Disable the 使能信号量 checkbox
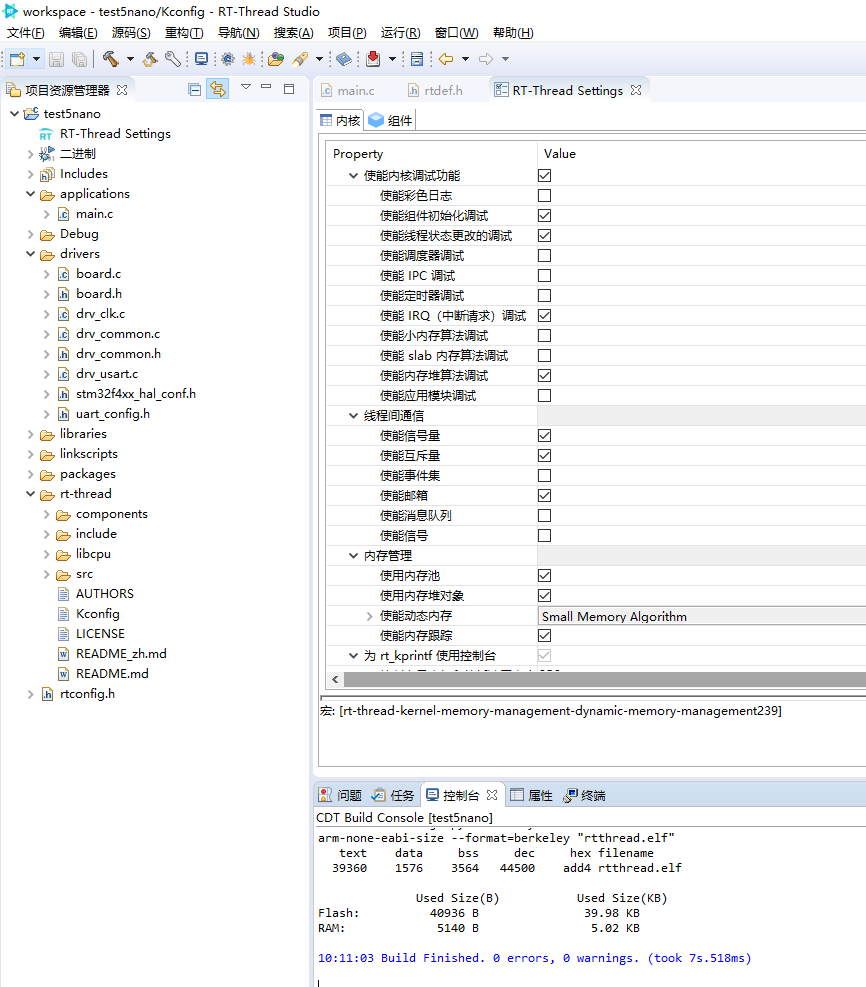Image resolution: width=866 pixels, height=987 pixels. point(544,435)
